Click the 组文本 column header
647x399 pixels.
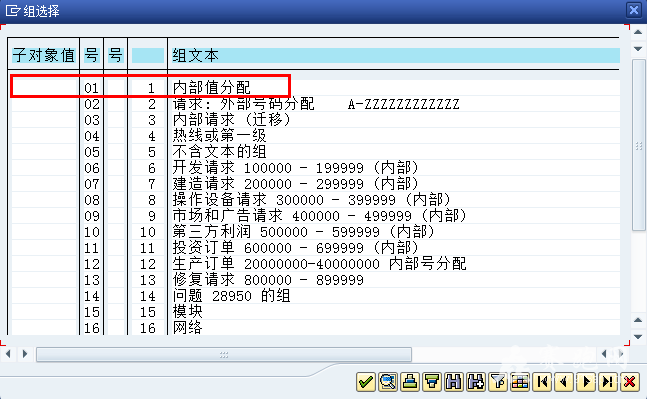[x=396, y=55]
